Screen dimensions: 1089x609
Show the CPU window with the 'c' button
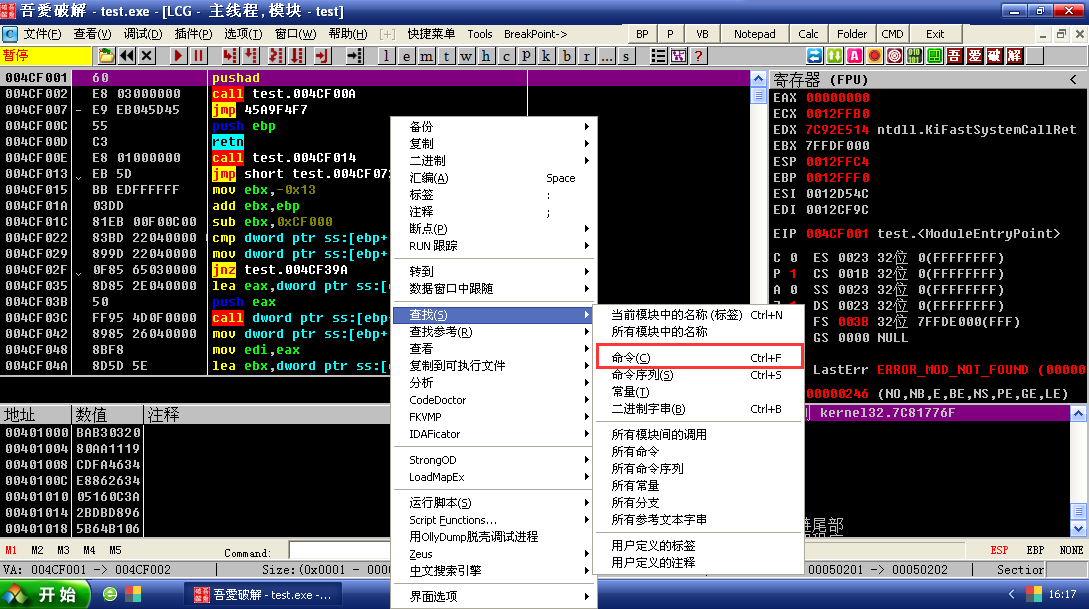click(506, 56)
